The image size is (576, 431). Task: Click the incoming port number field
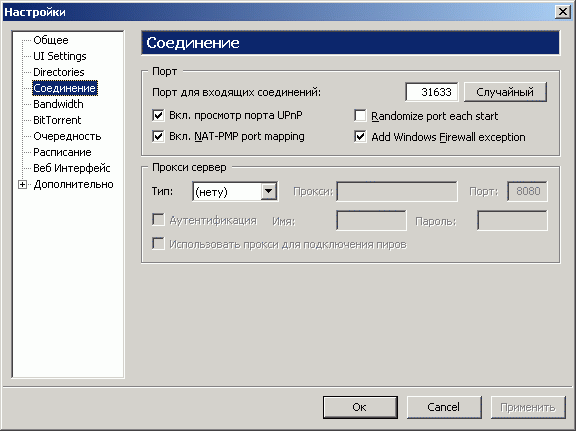[432, 92]
